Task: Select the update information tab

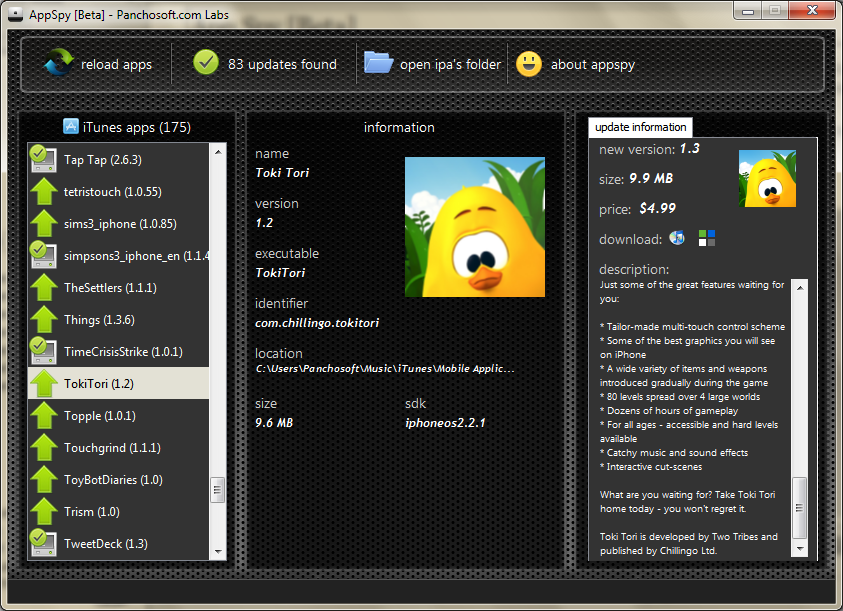Action: click(640, 127)
